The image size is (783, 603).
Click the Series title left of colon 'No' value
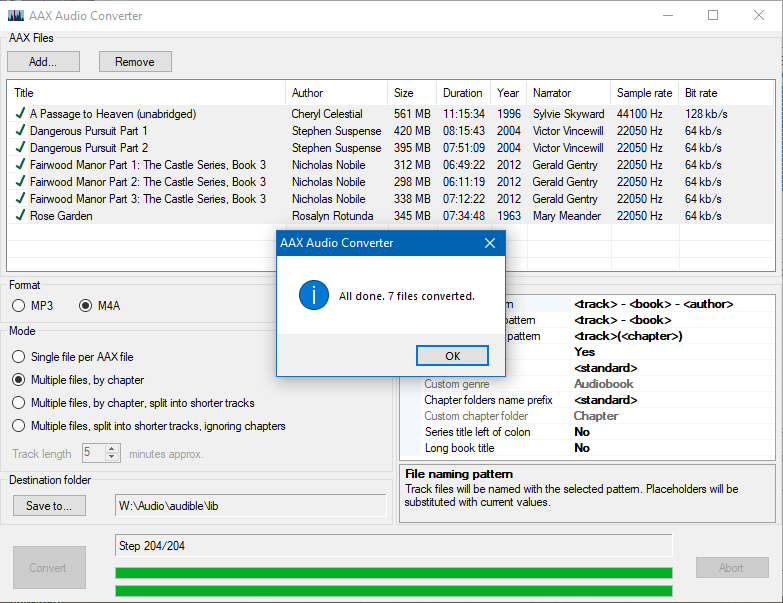click(582, 432)
